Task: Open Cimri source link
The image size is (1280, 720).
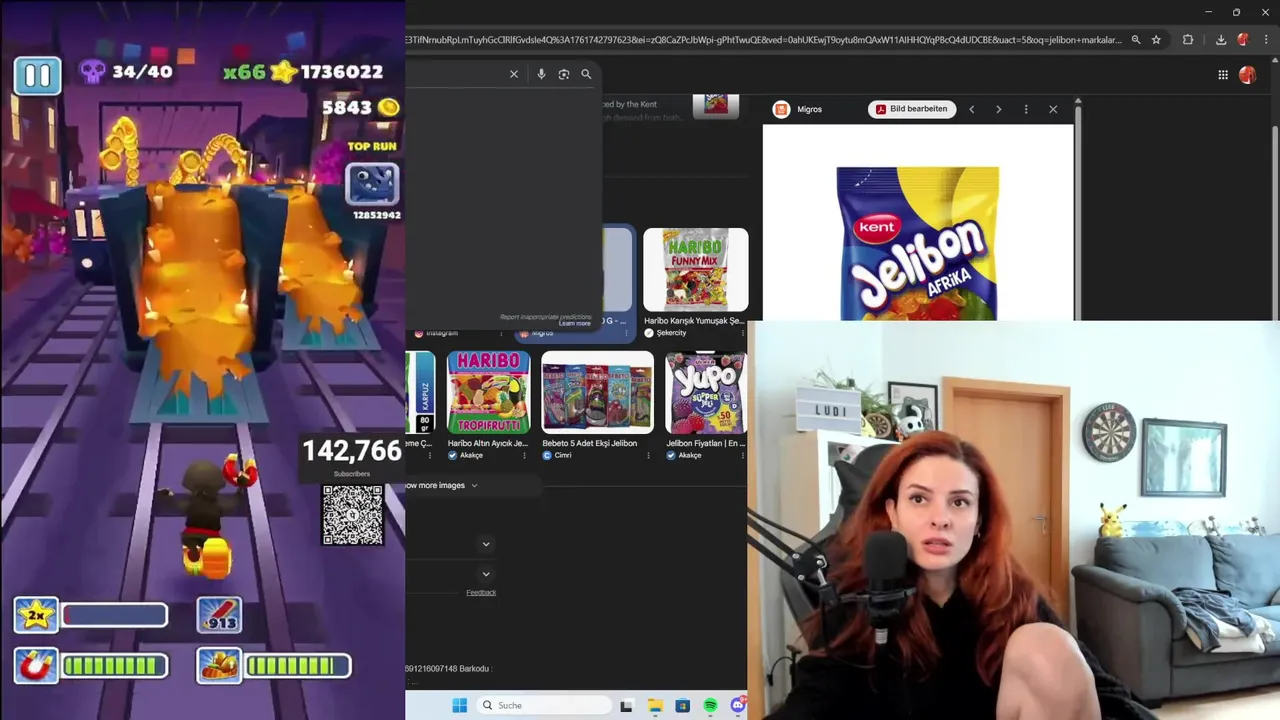Action: click(x=558, y=455)
